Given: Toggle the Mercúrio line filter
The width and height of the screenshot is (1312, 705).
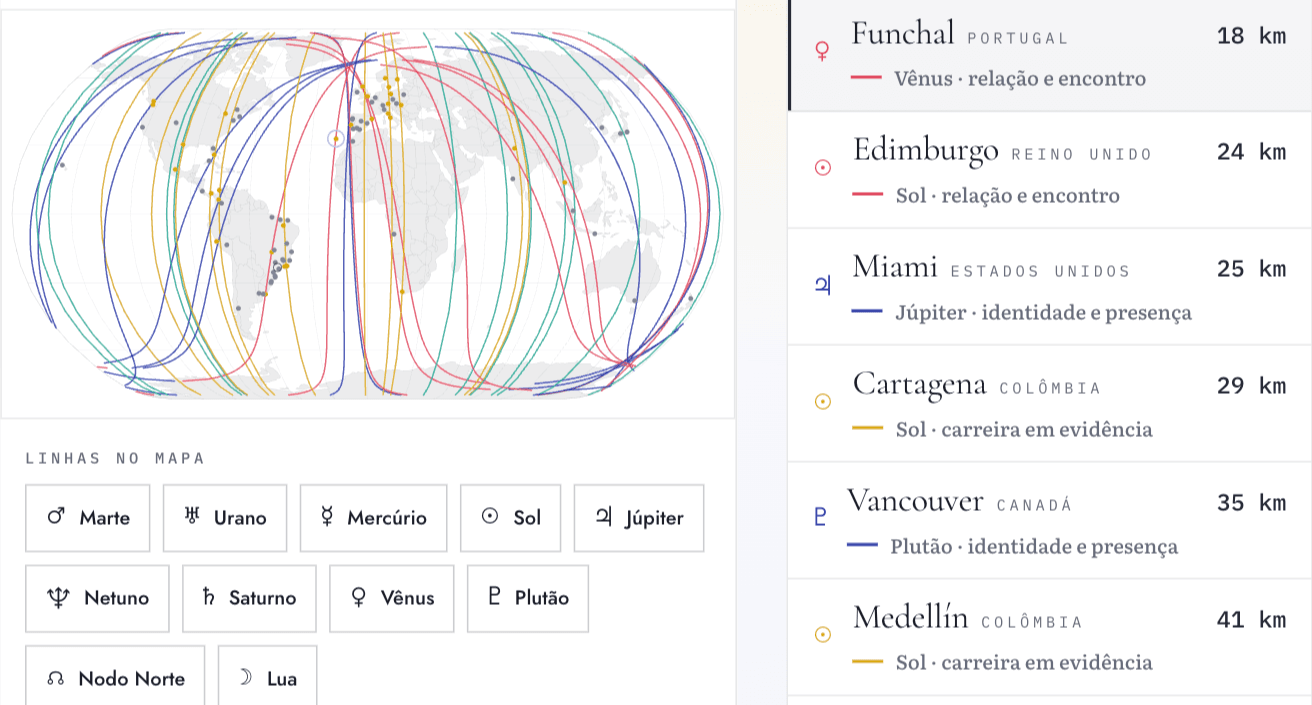Looking at the screenshot, I should (x=374, y=518).
